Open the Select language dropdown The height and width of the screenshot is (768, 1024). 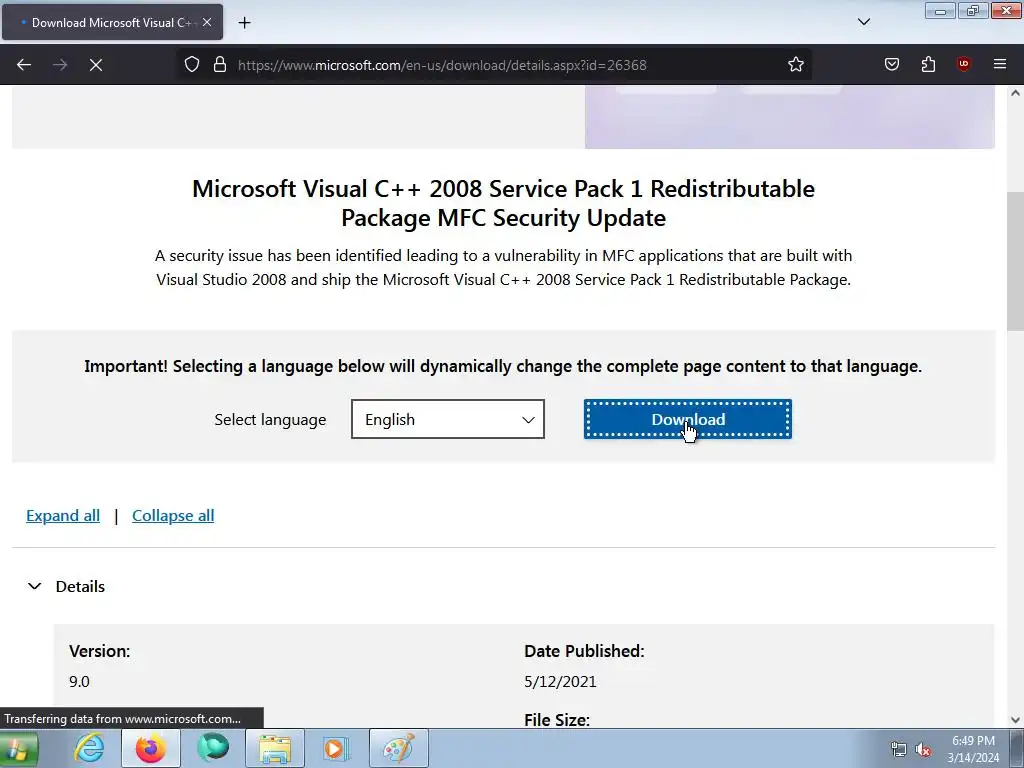pos(448,419)
